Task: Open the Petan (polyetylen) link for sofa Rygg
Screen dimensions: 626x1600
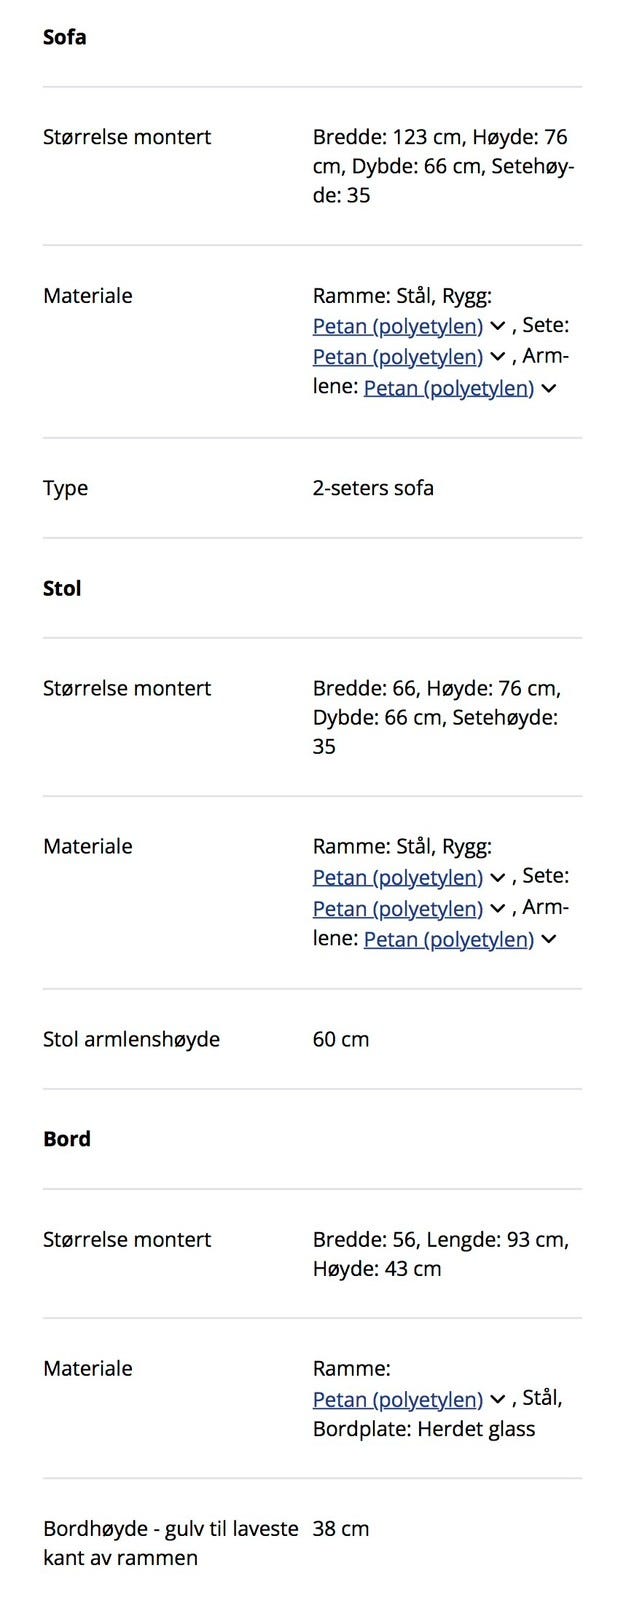Action: click(x=396, y=326)
